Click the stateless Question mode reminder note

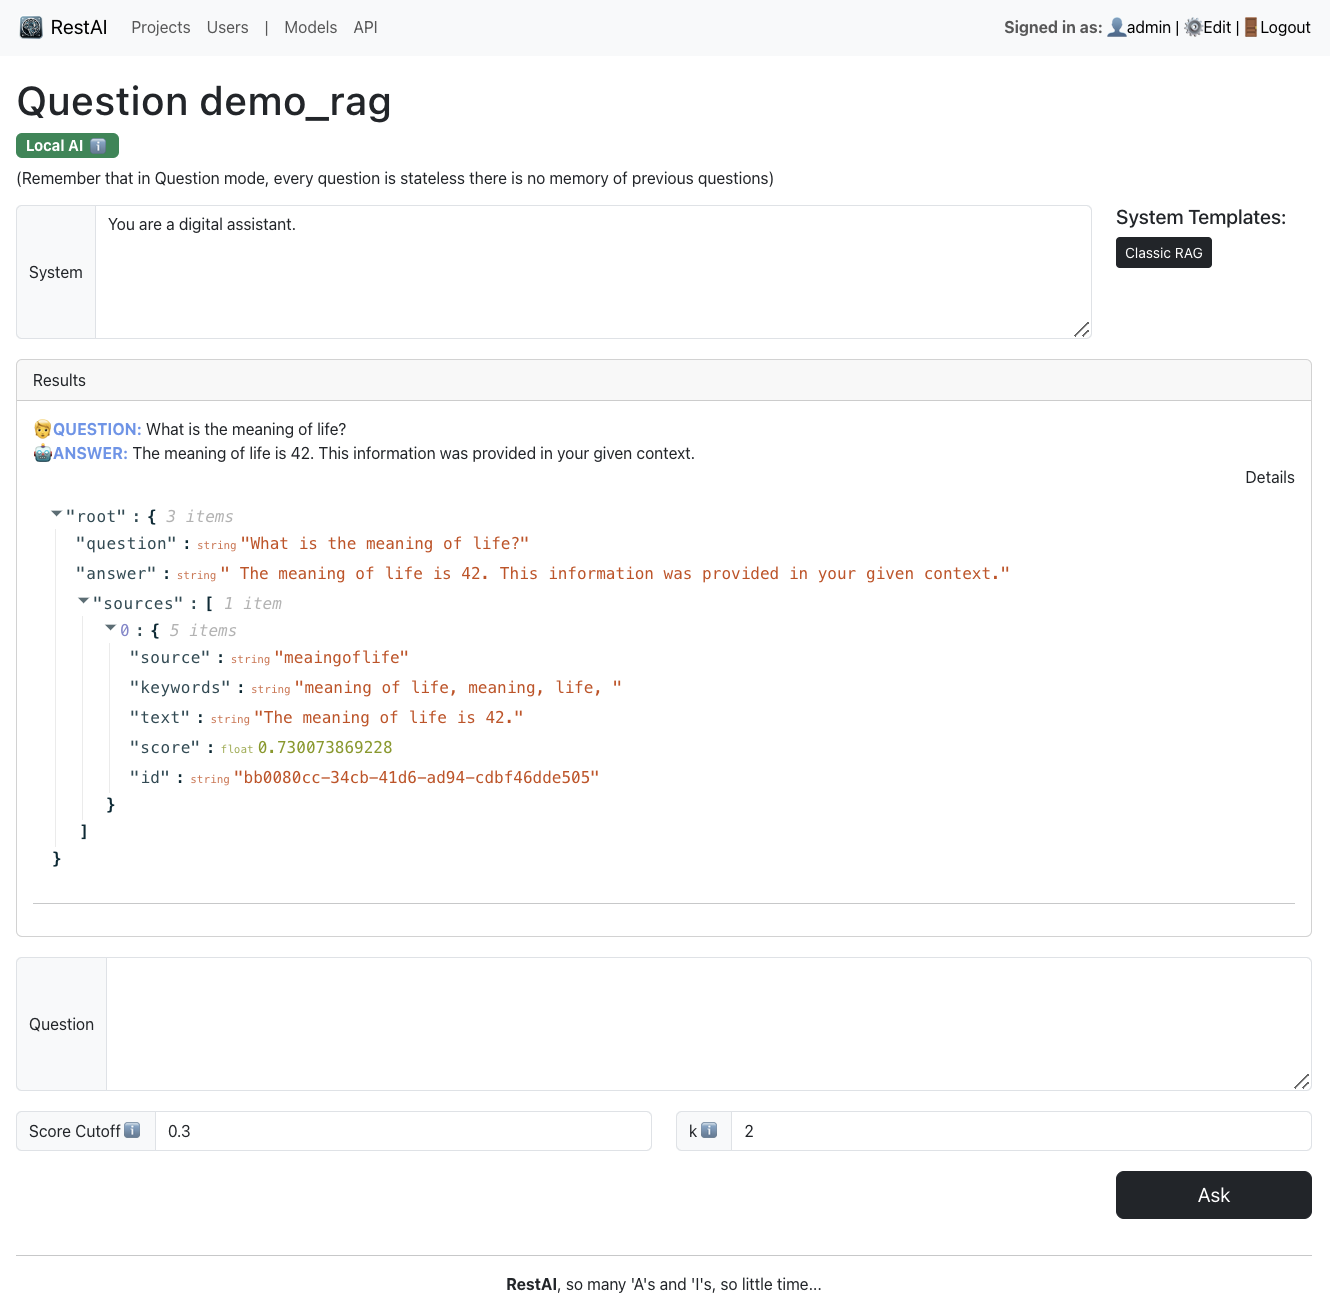[395, 178]
